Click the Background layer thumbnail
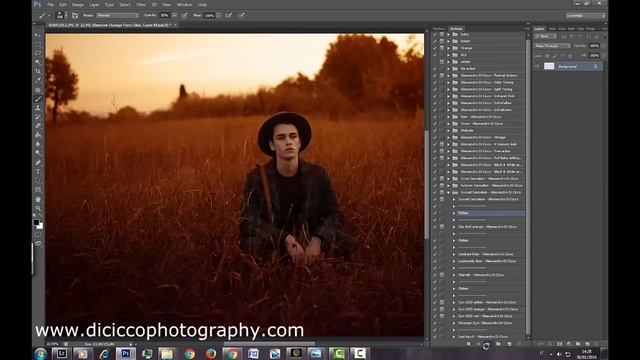The width and height of the screenshot is (640, 360). (549, 66)
